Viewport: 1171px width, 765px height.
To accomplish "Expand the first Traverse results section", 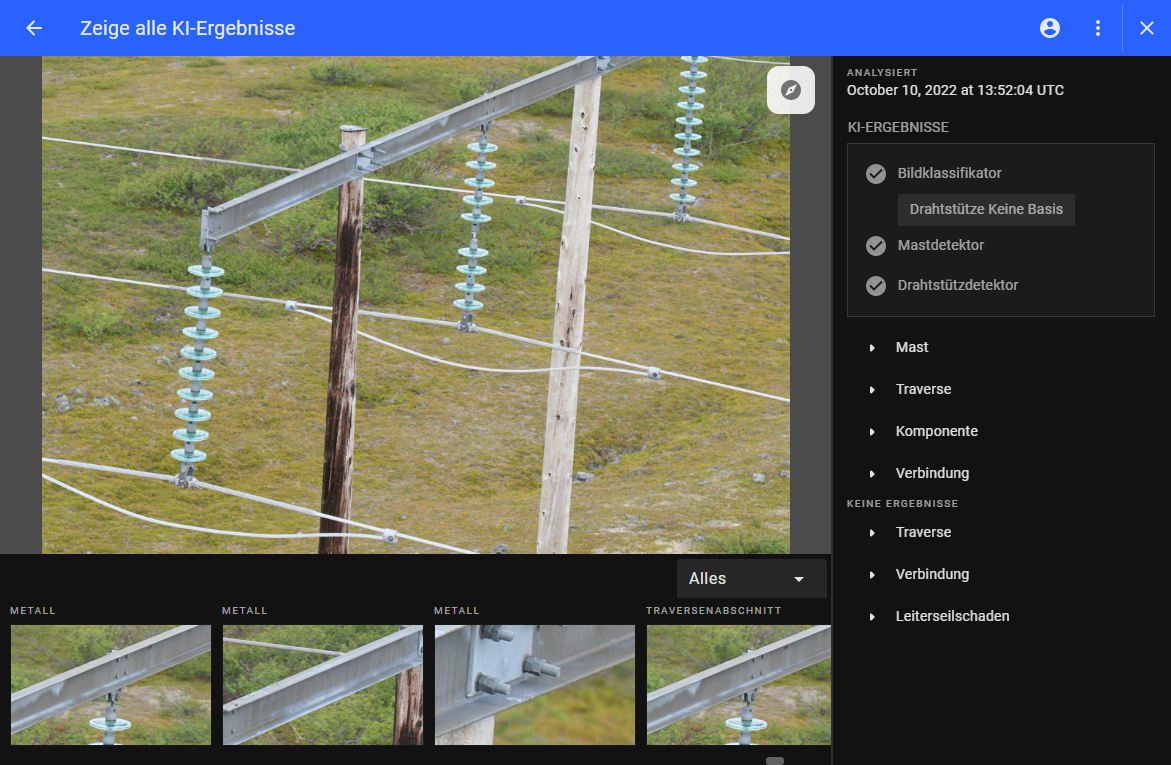I will (873, 390).
